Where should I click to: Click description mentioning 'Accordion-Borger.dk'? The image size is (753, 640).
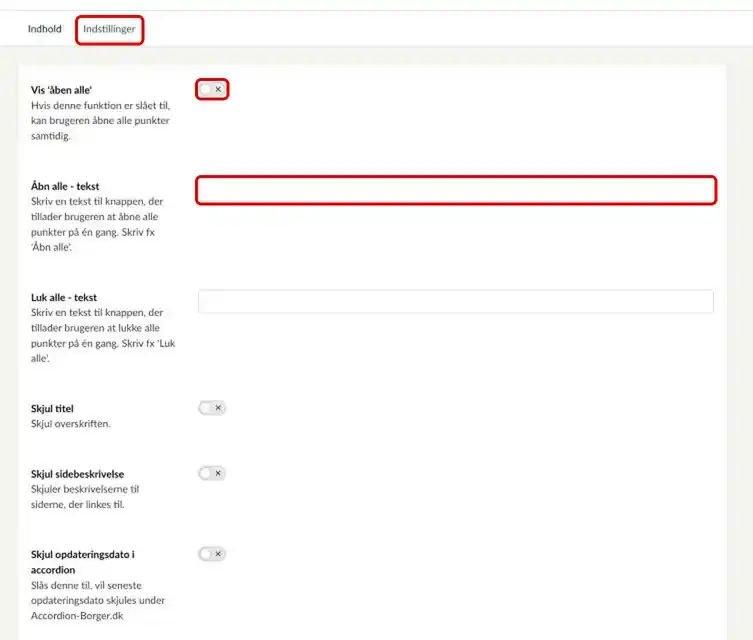click(x=98, y=600)
